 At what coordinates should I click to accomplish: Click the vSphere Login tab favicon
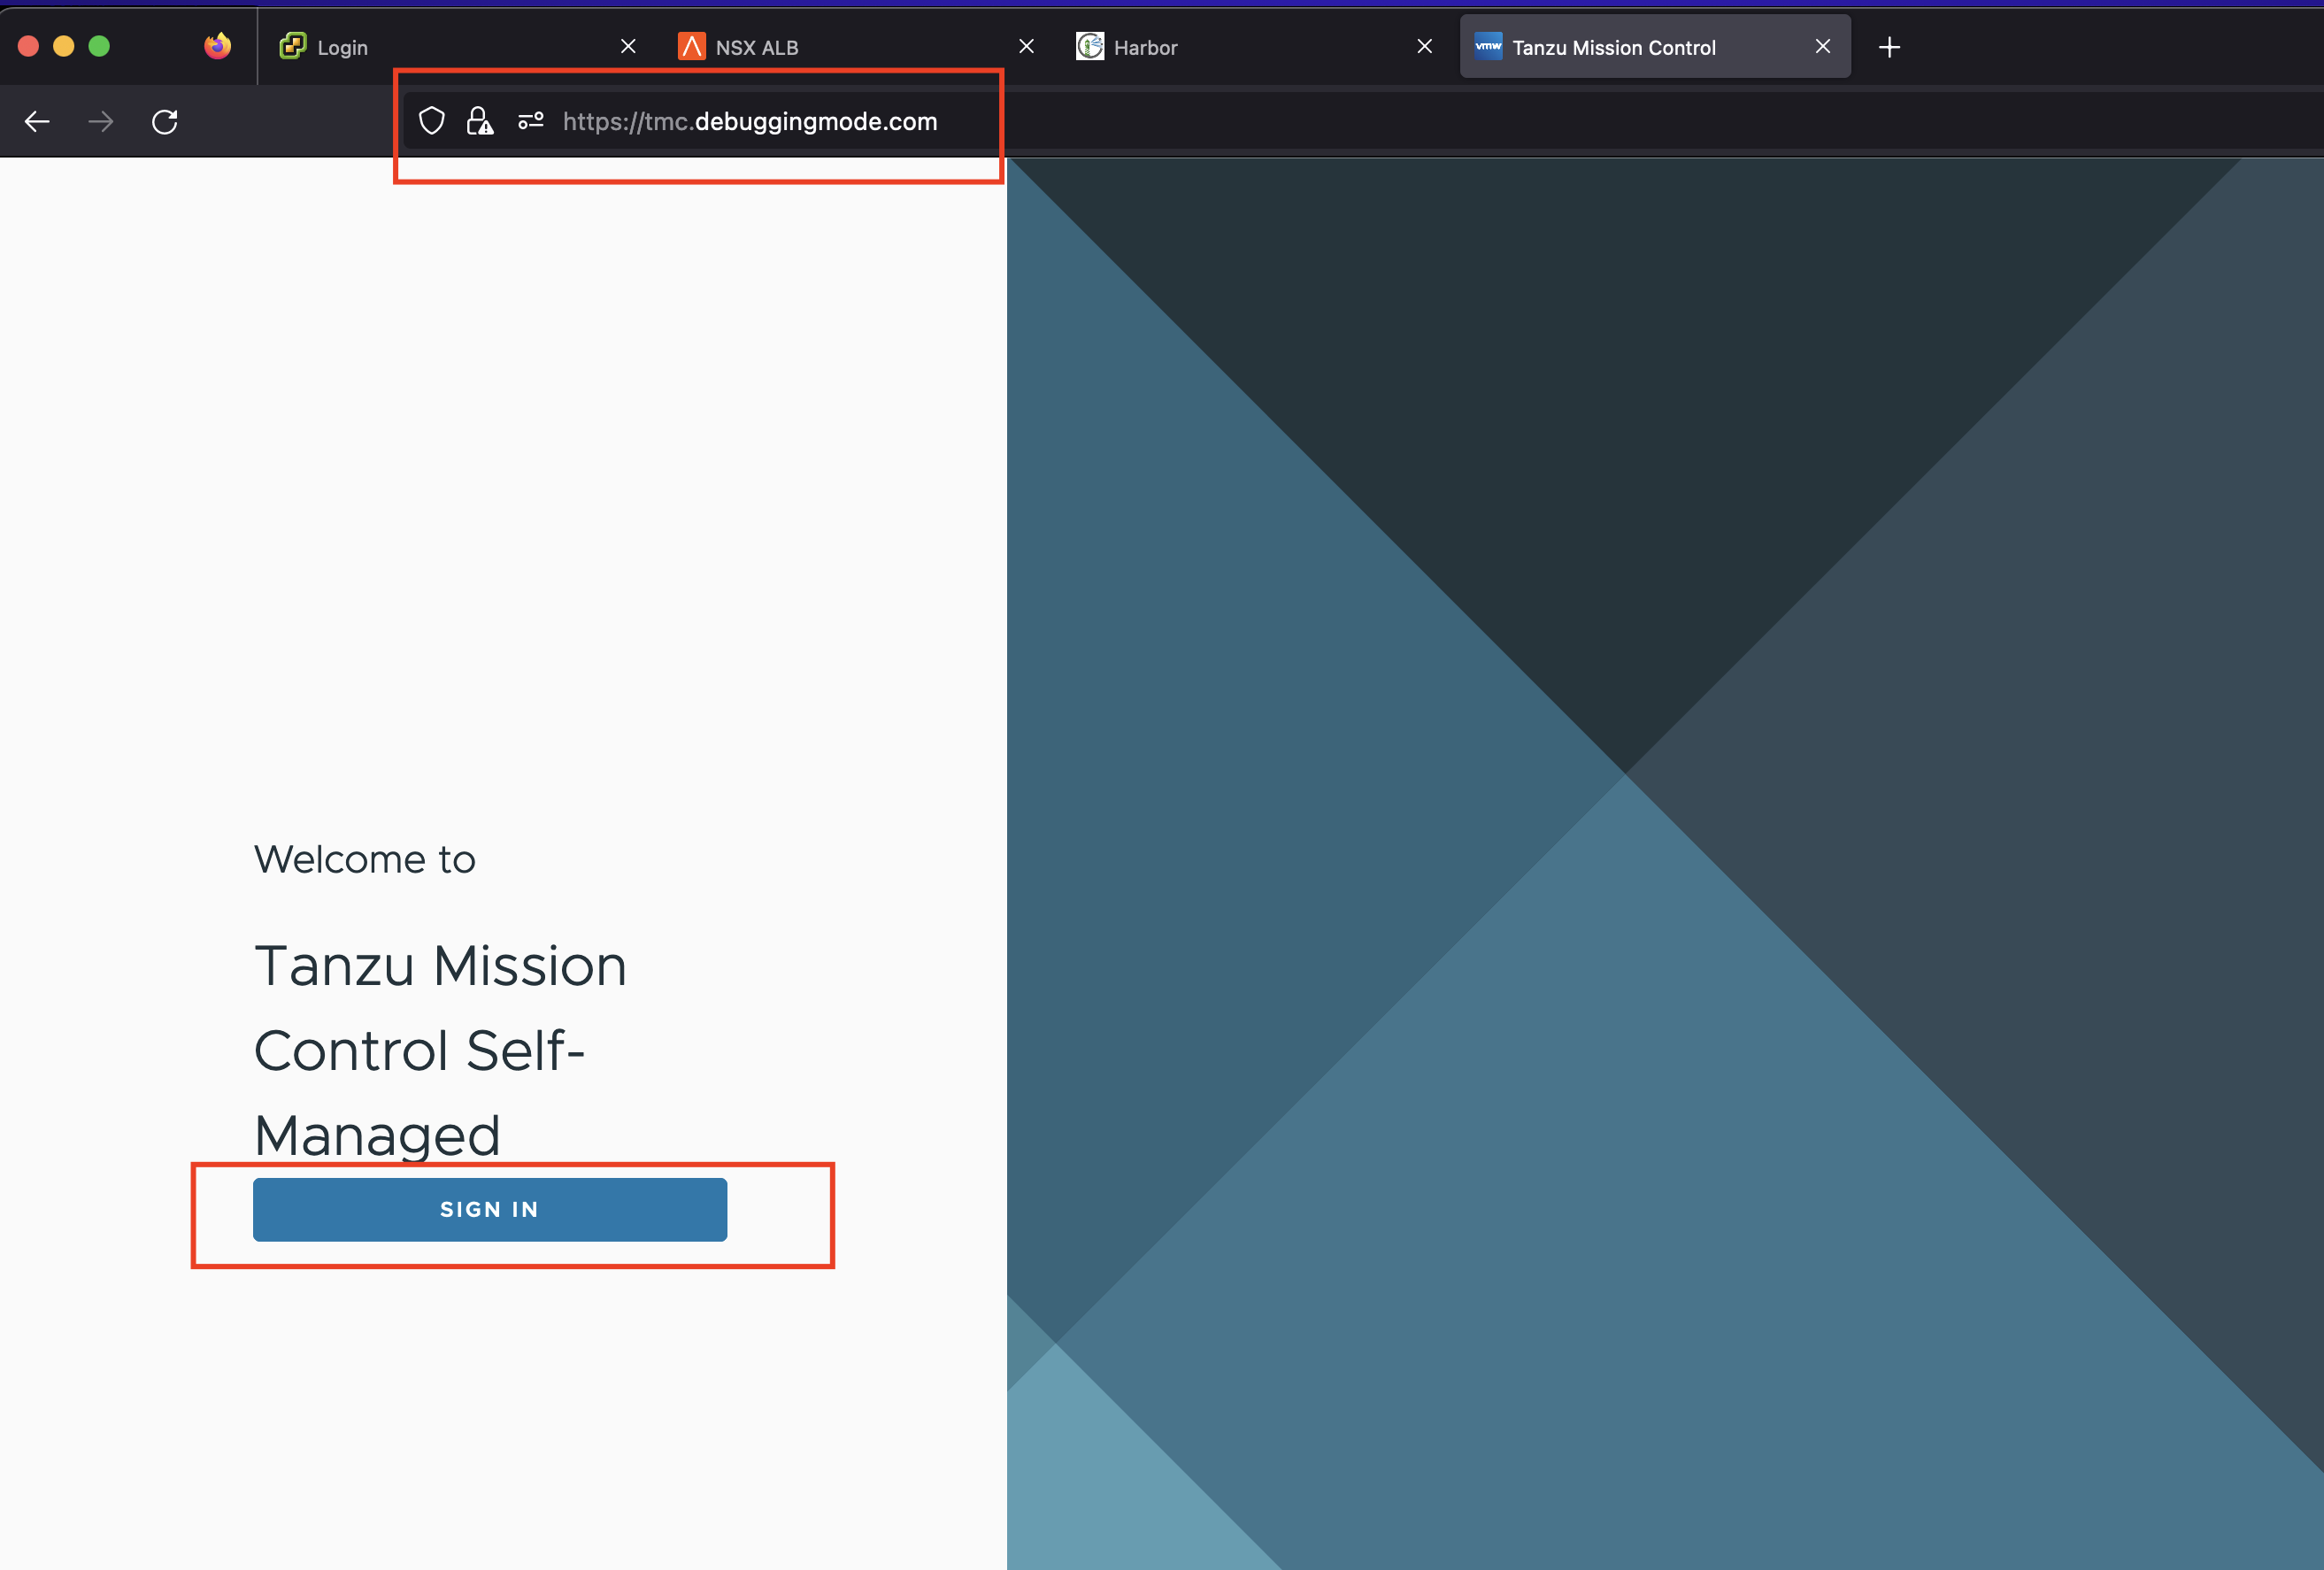point(293,46)
